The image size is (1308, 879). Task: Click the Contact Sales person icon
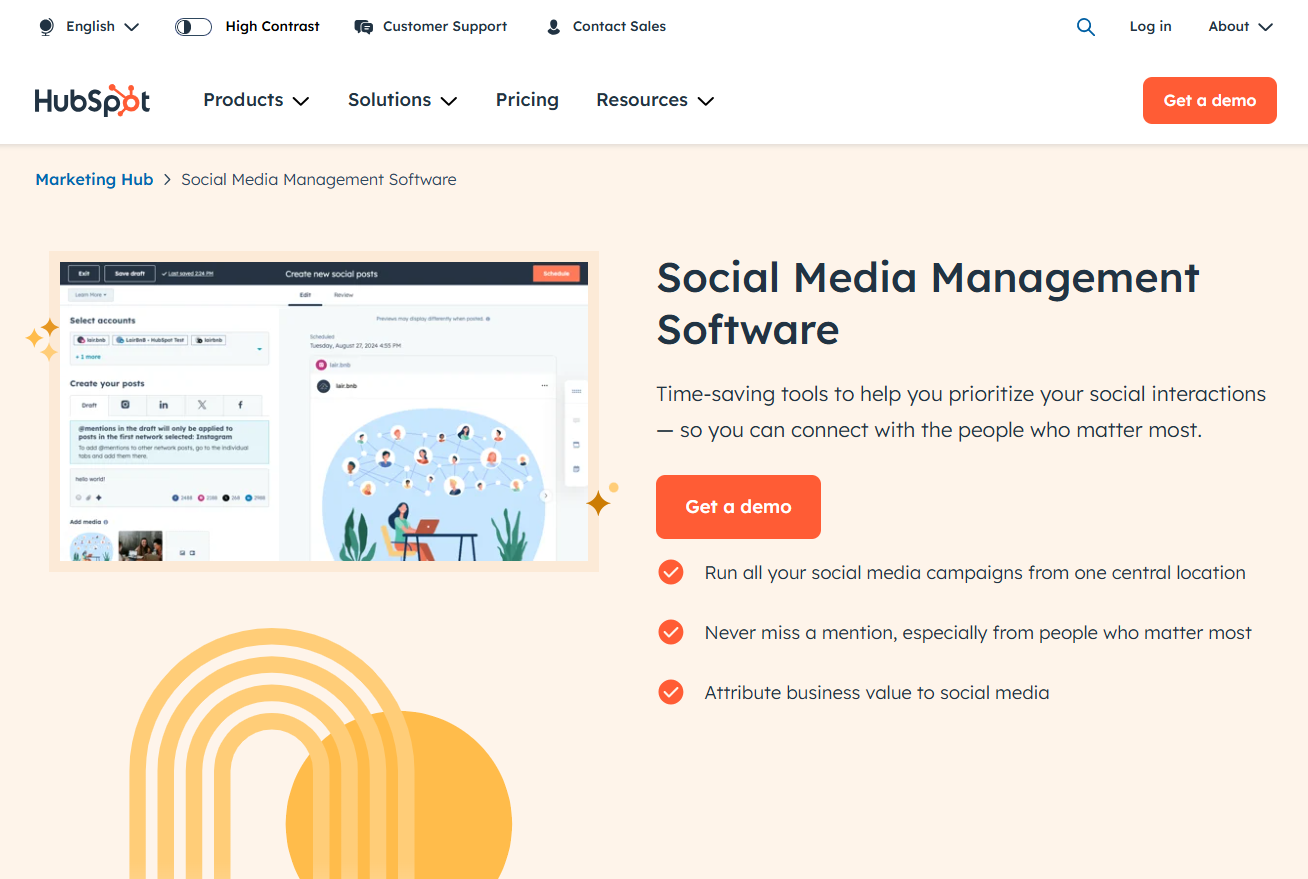click(553, 27)
